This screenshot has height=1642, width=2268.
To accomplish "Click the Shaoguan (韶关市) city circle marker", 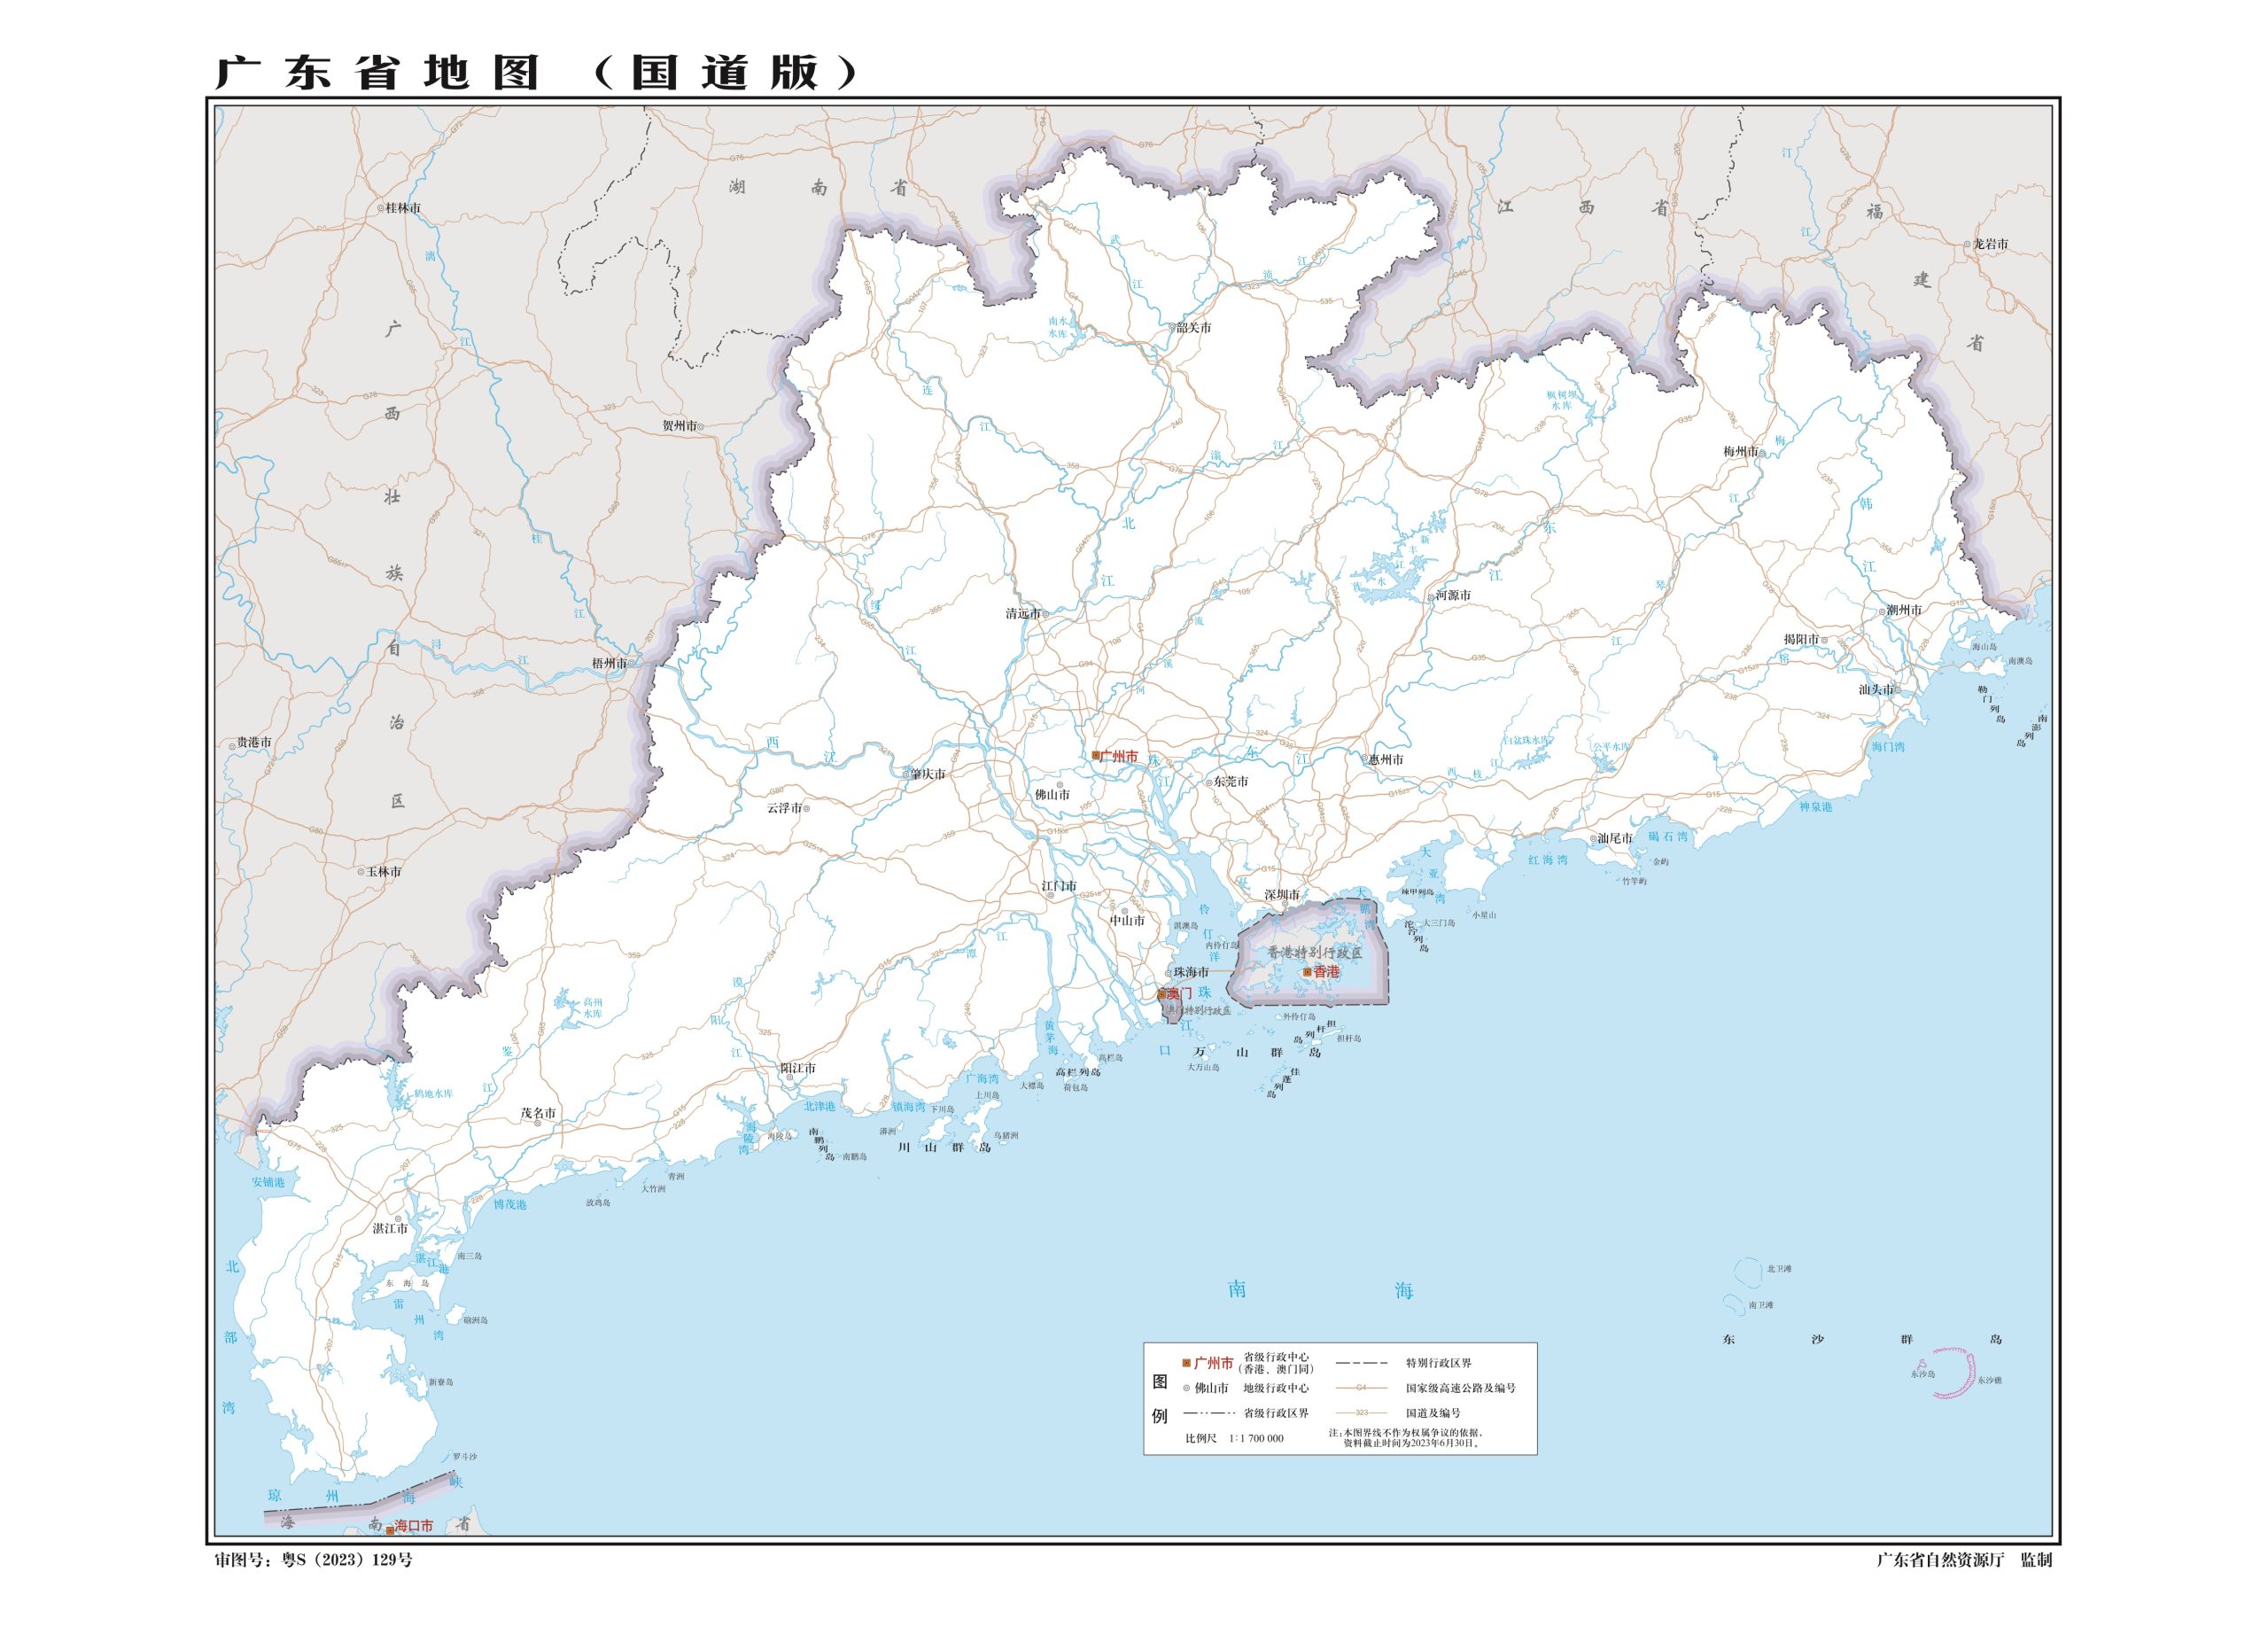I will click(x=1171, y=327).
